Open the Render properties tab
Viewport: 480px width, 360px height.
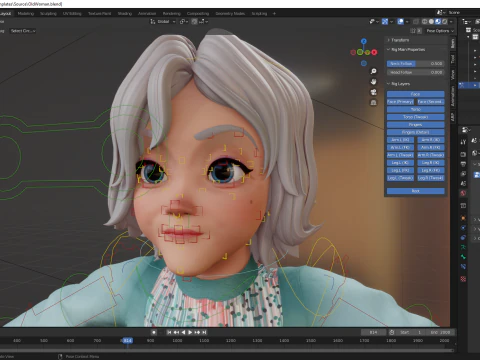[x=463, y=154]
